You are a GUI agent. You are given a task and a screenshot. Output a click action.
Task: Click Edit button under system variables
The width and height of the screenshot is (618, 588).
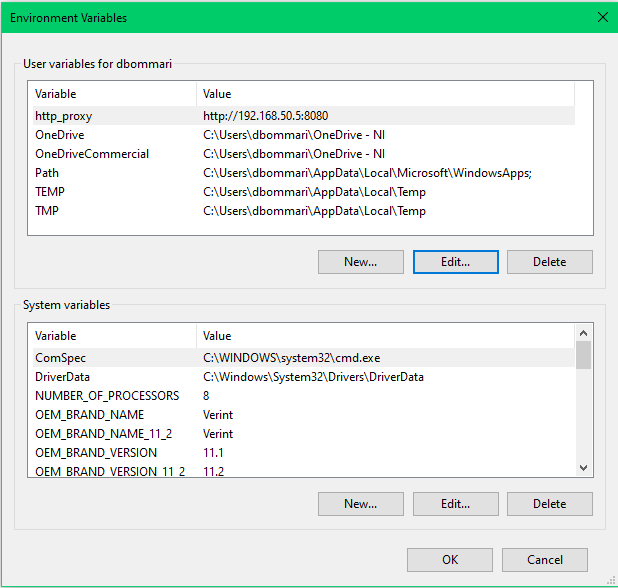[x=456, y=504]
